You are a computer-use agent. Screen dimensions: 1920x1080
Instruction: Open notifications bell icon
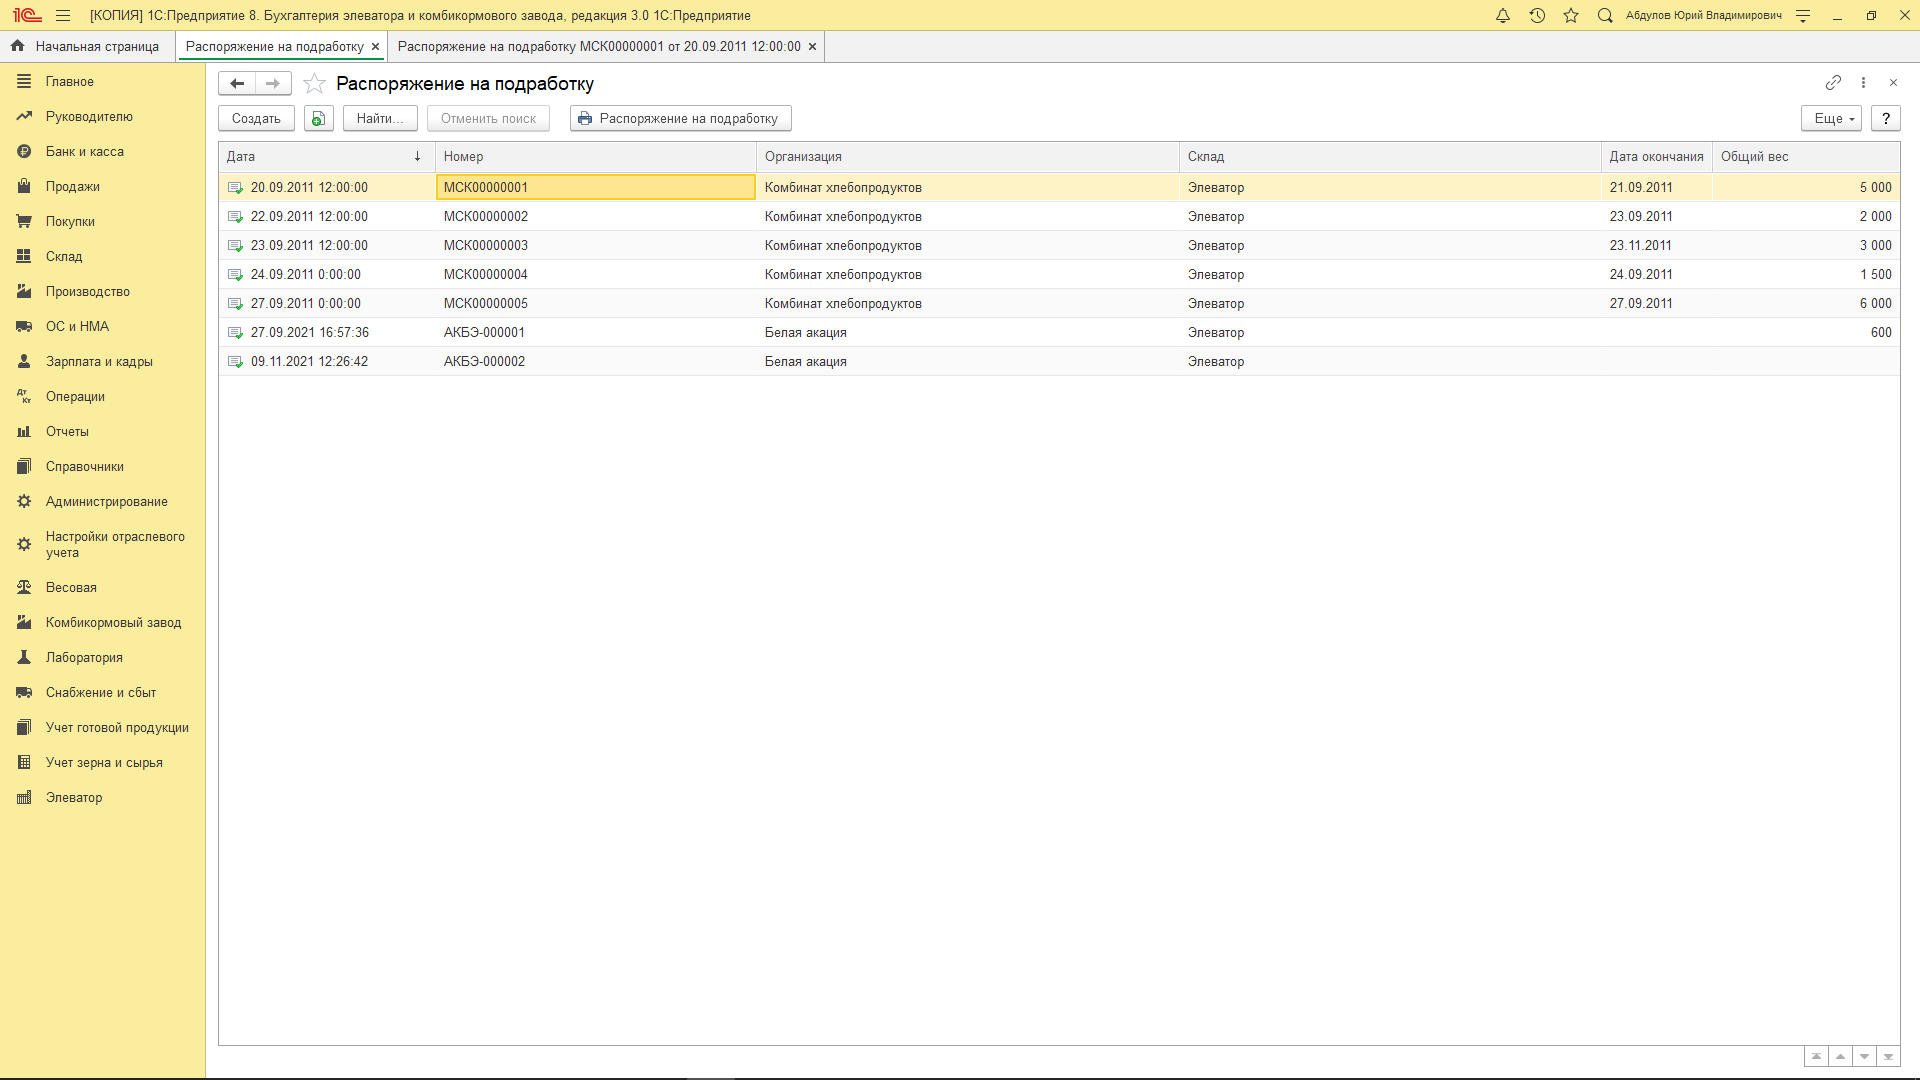click(1503, 16)
